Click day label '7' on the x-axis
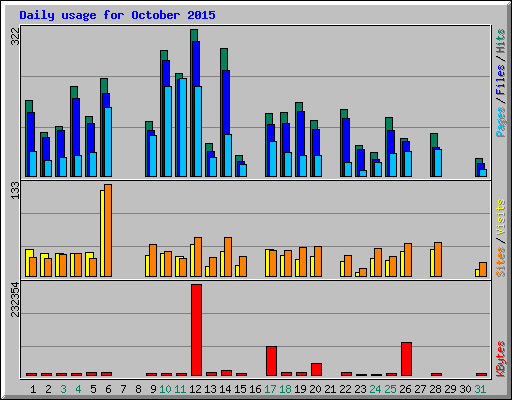512x400 pixels. pyautogui.click(x=123, y=389)
